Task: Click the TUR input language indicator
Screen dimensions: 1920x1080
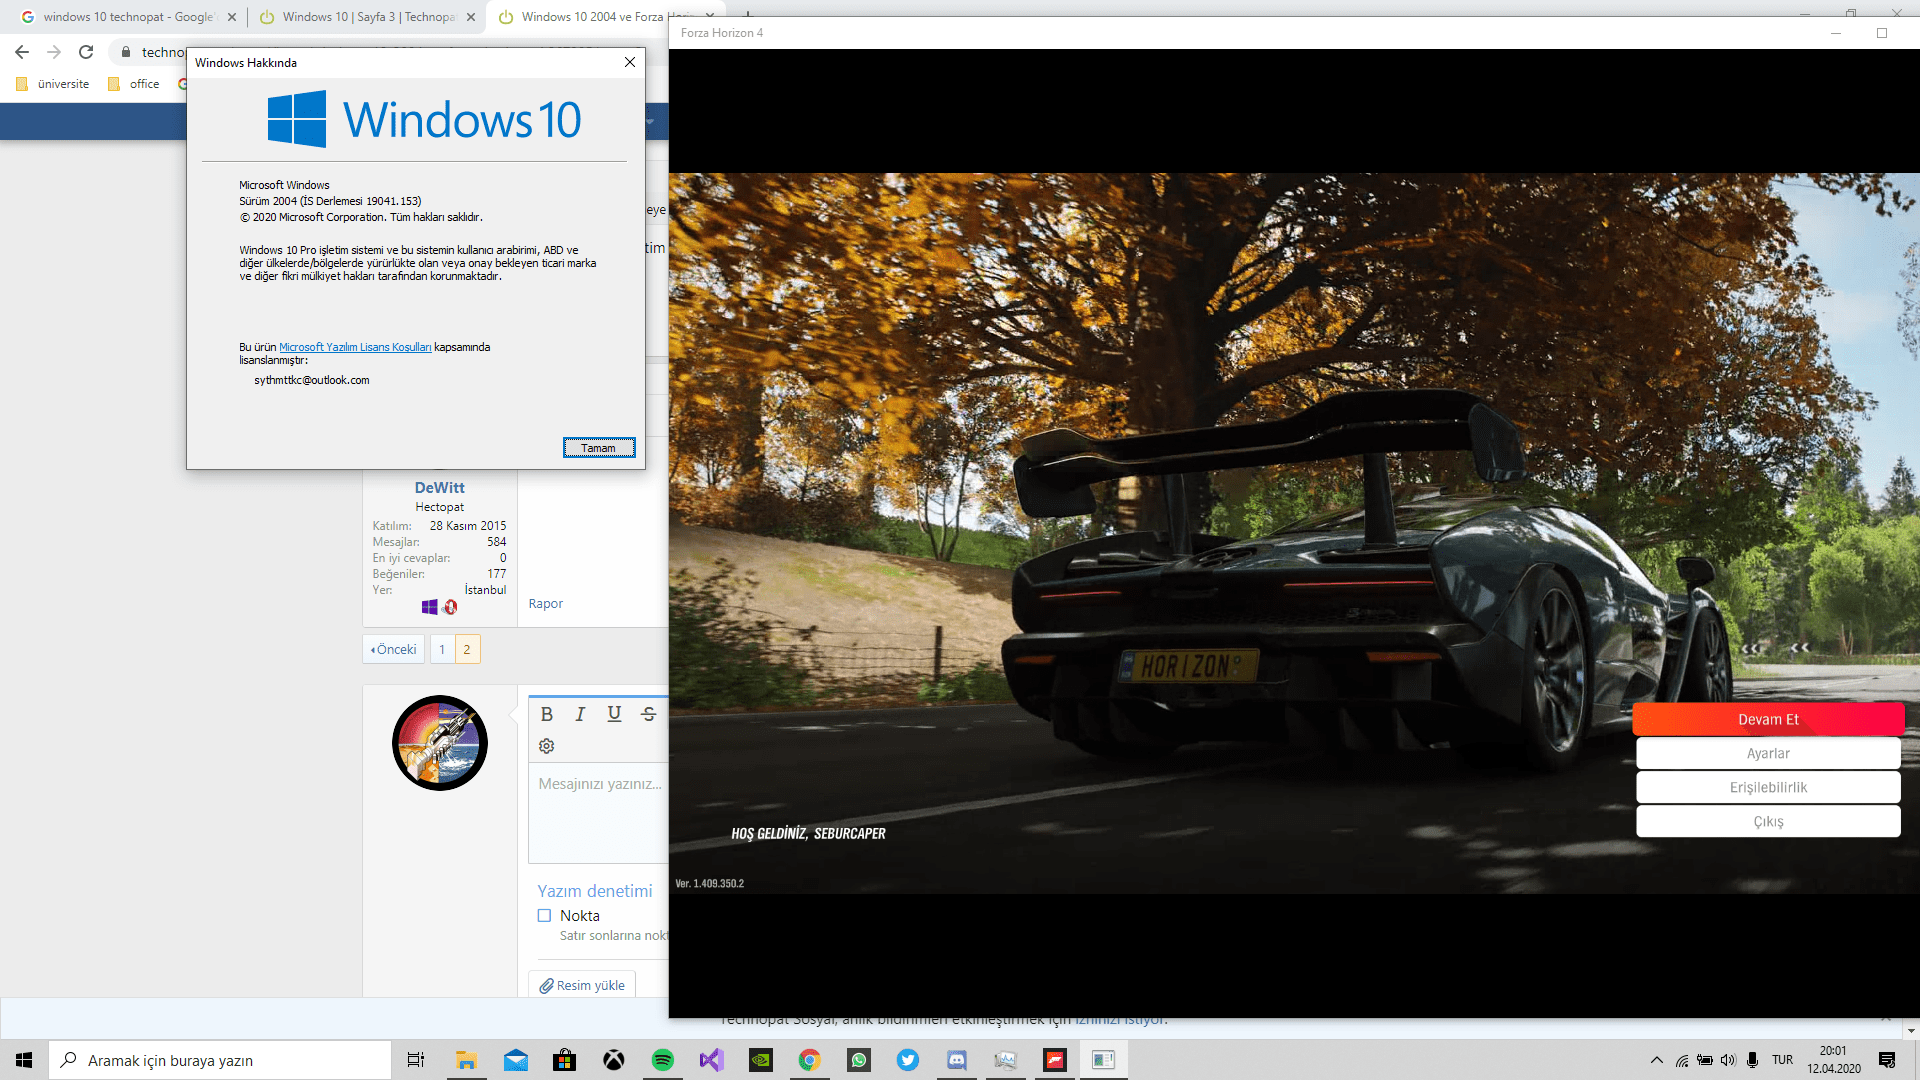Action: (x=1782, y=1060)
